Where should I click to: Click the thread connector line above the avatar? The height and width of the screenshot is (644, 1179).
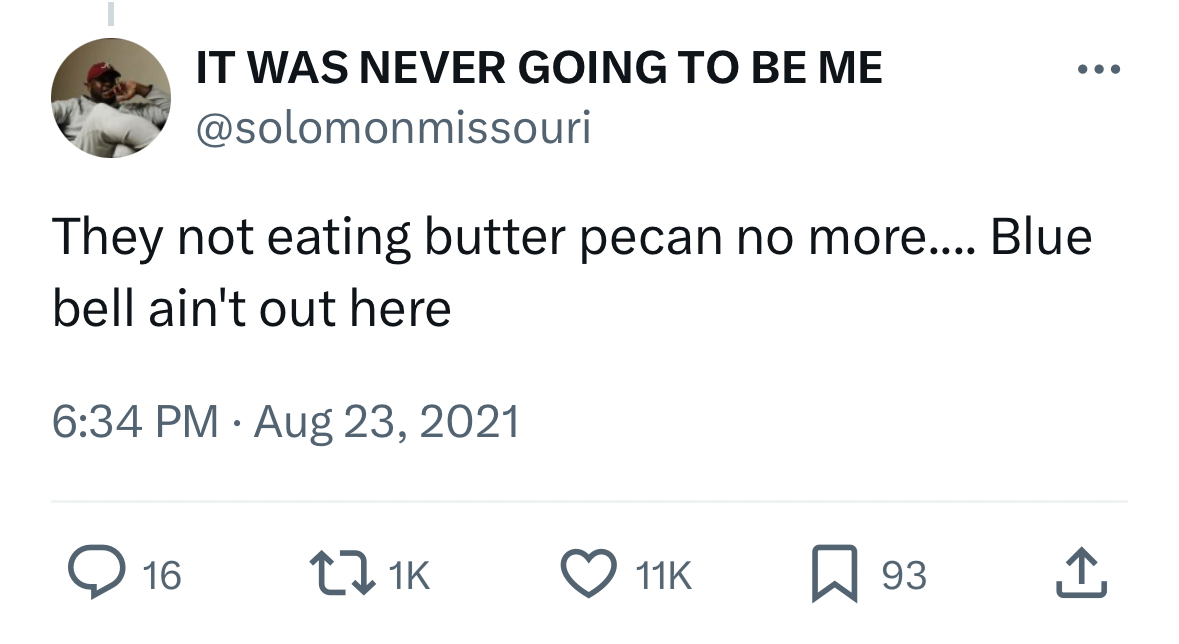[x=111, y=14]
